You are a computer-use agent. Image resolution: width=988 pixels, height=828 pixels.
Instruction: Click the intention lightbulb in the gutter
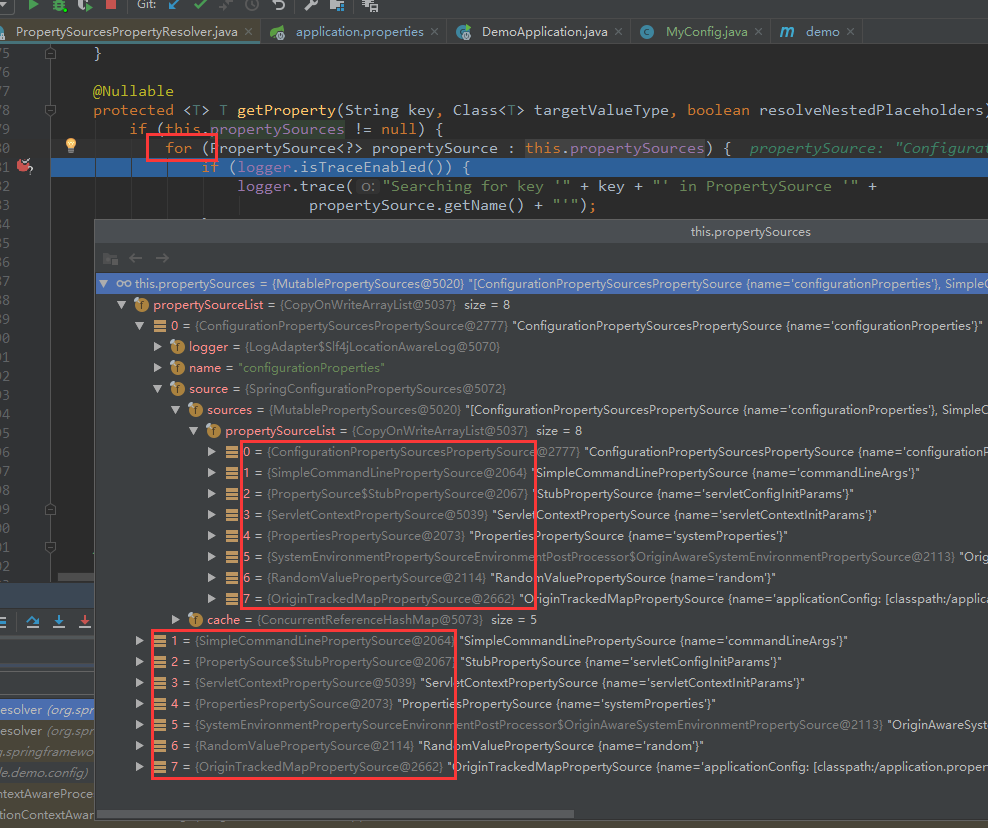[x=71, y=146]
